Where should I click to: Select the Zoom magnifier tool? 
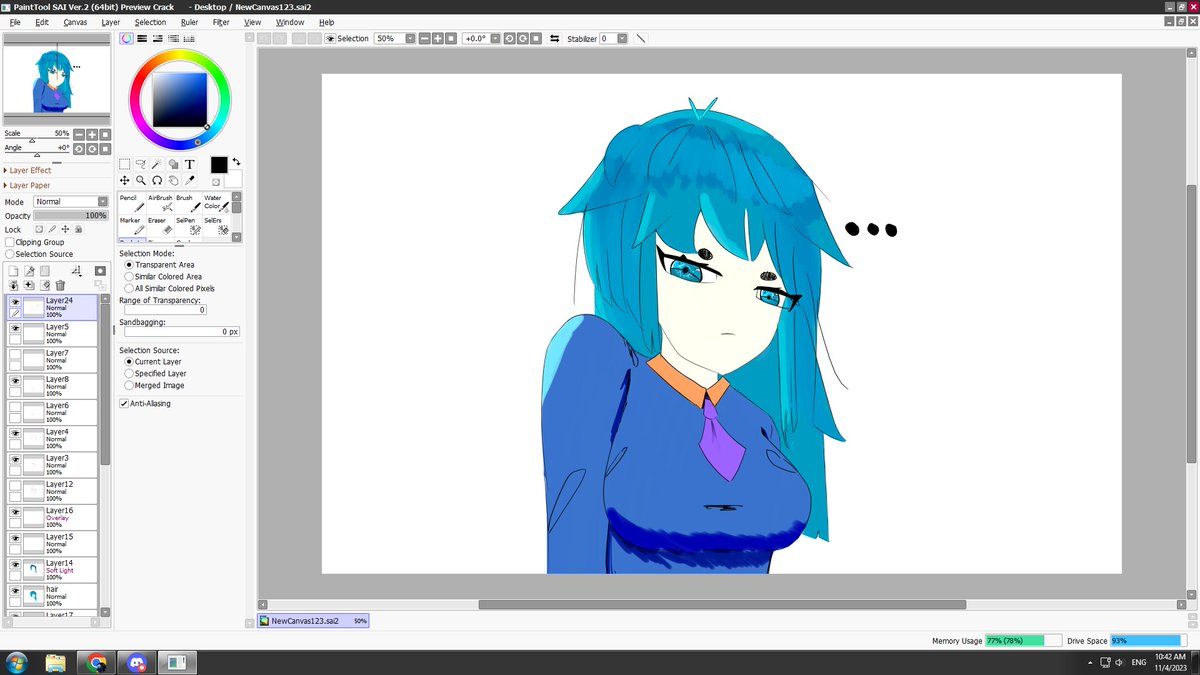tap(140, 181)
